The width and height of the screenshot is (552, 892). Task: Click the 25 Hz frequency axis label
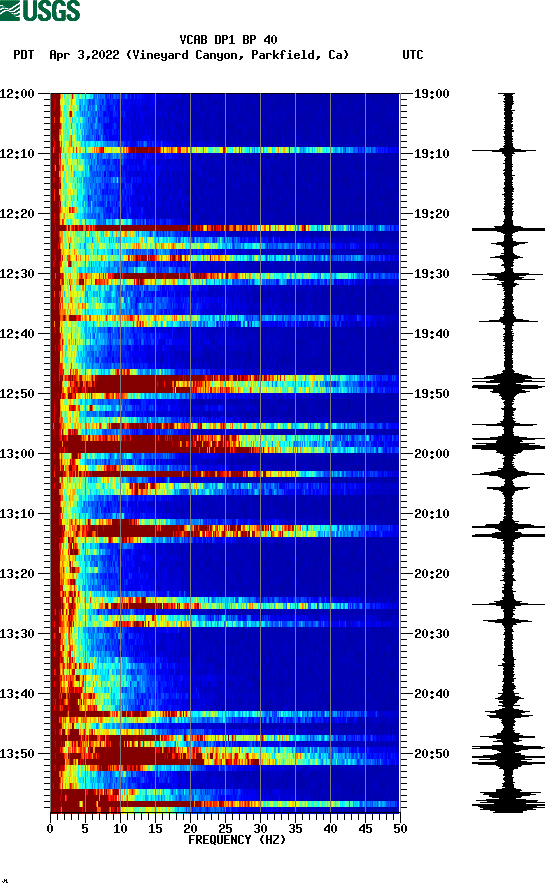pos(225,829)
